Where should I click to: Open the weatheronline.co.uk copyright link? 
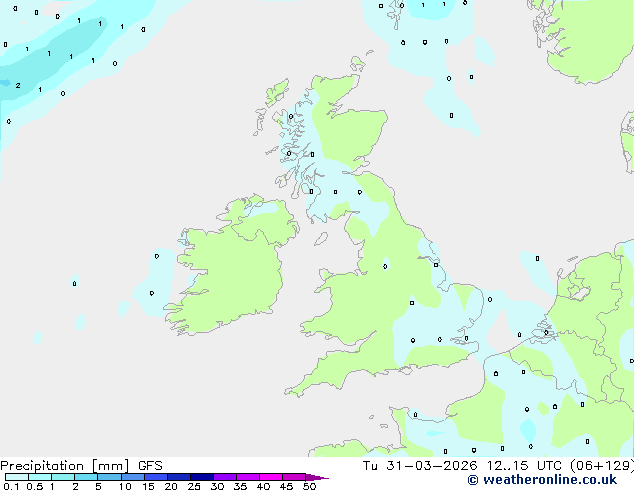(x=542, y=480)
